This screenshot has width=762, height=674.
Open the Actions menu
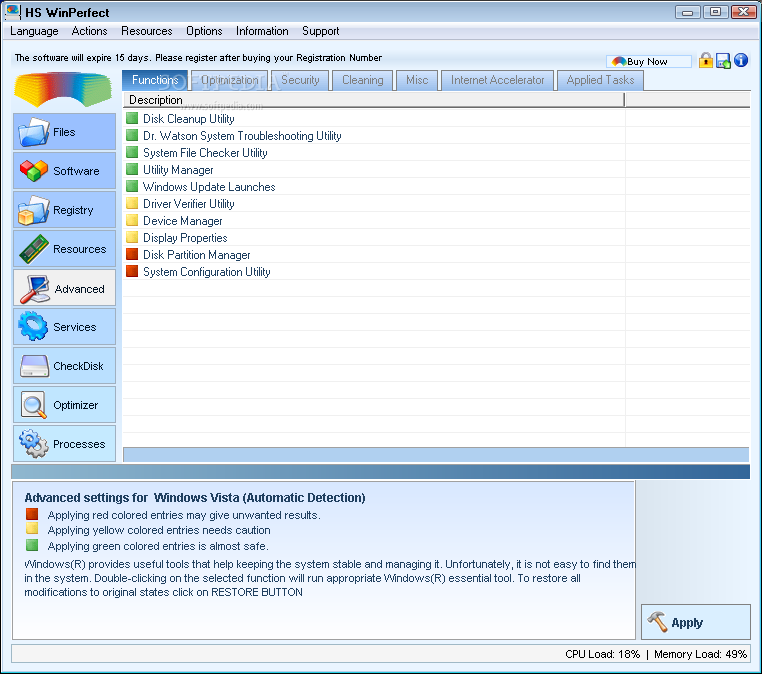click(89, 31)
